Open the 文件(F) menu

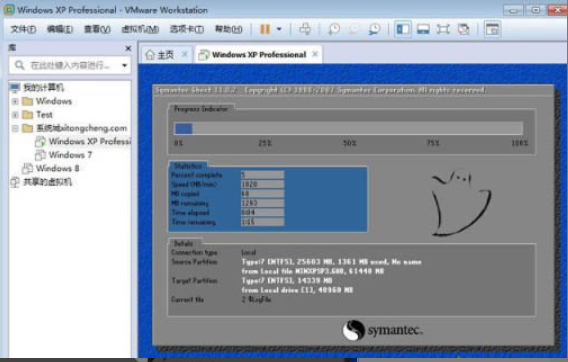tap(23, 29)
